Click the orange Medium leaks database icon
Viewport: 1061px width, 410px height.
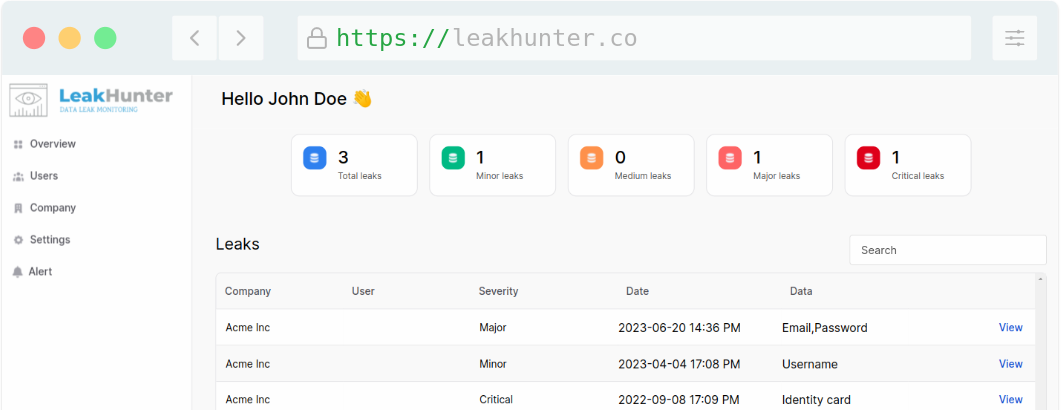pos(591,158)
